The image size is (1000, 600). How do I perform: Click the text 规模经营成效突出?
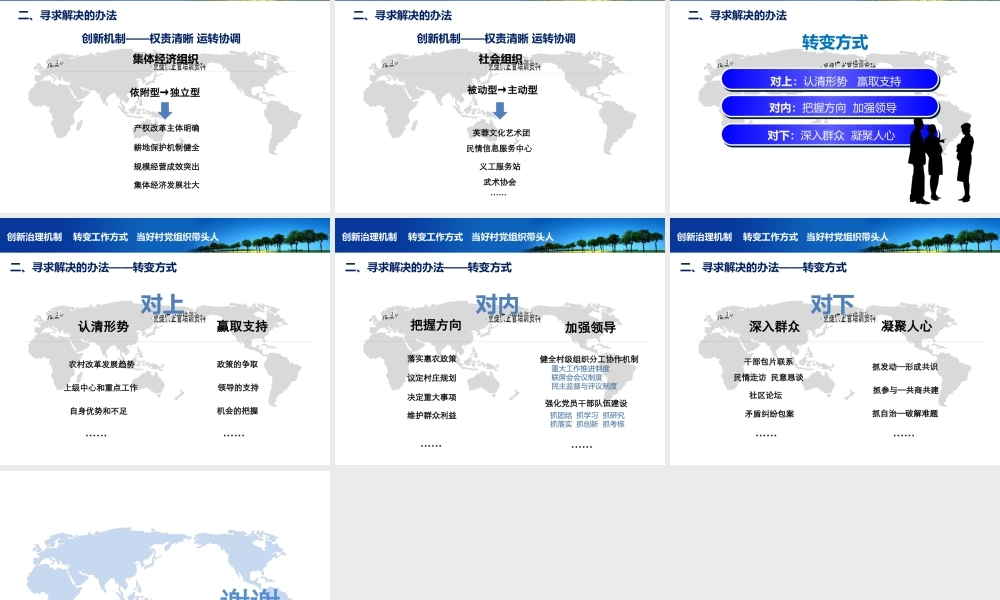166,166
